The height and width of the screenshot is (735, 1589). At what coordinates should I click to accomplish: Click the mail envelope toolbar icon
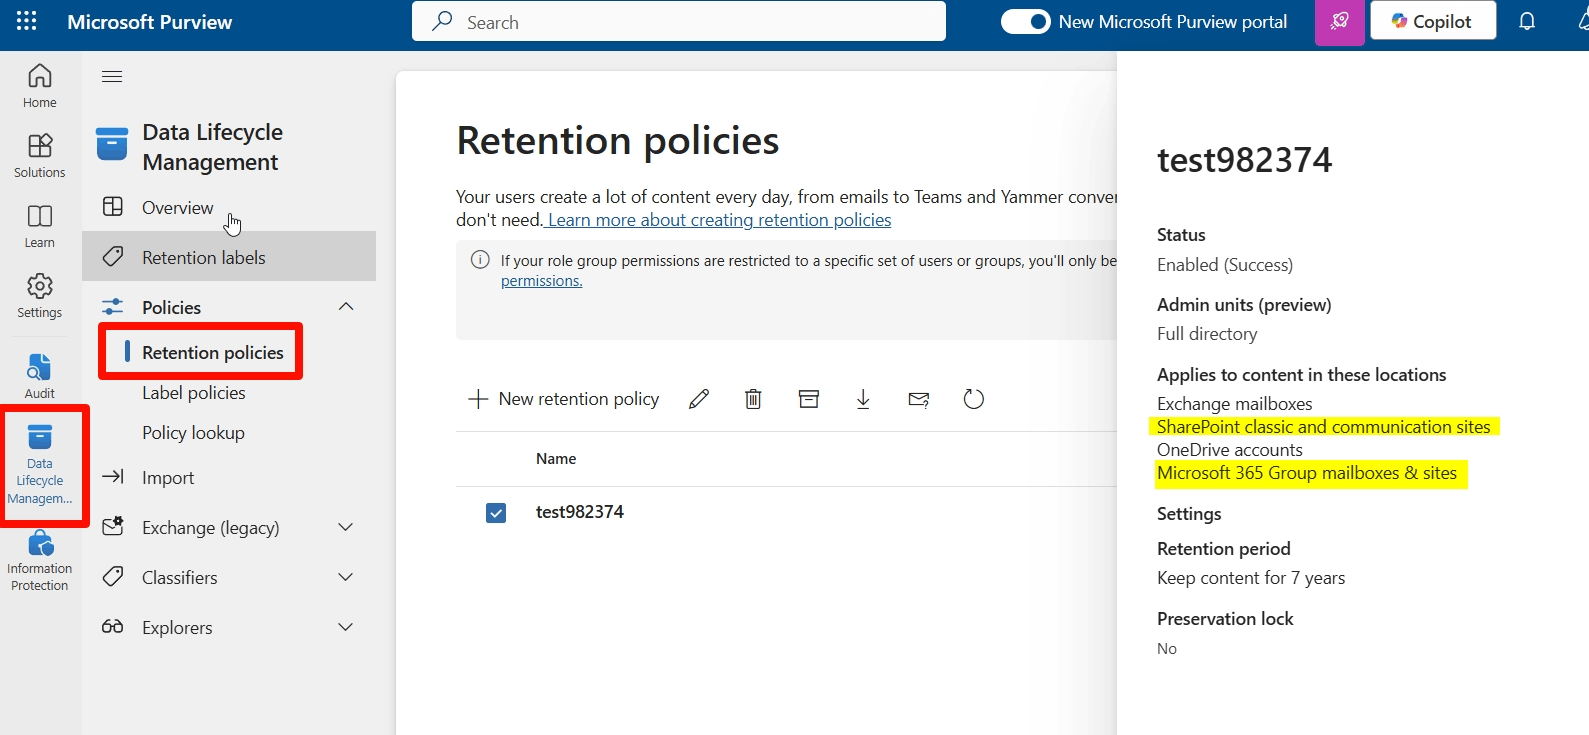(919, 399)
